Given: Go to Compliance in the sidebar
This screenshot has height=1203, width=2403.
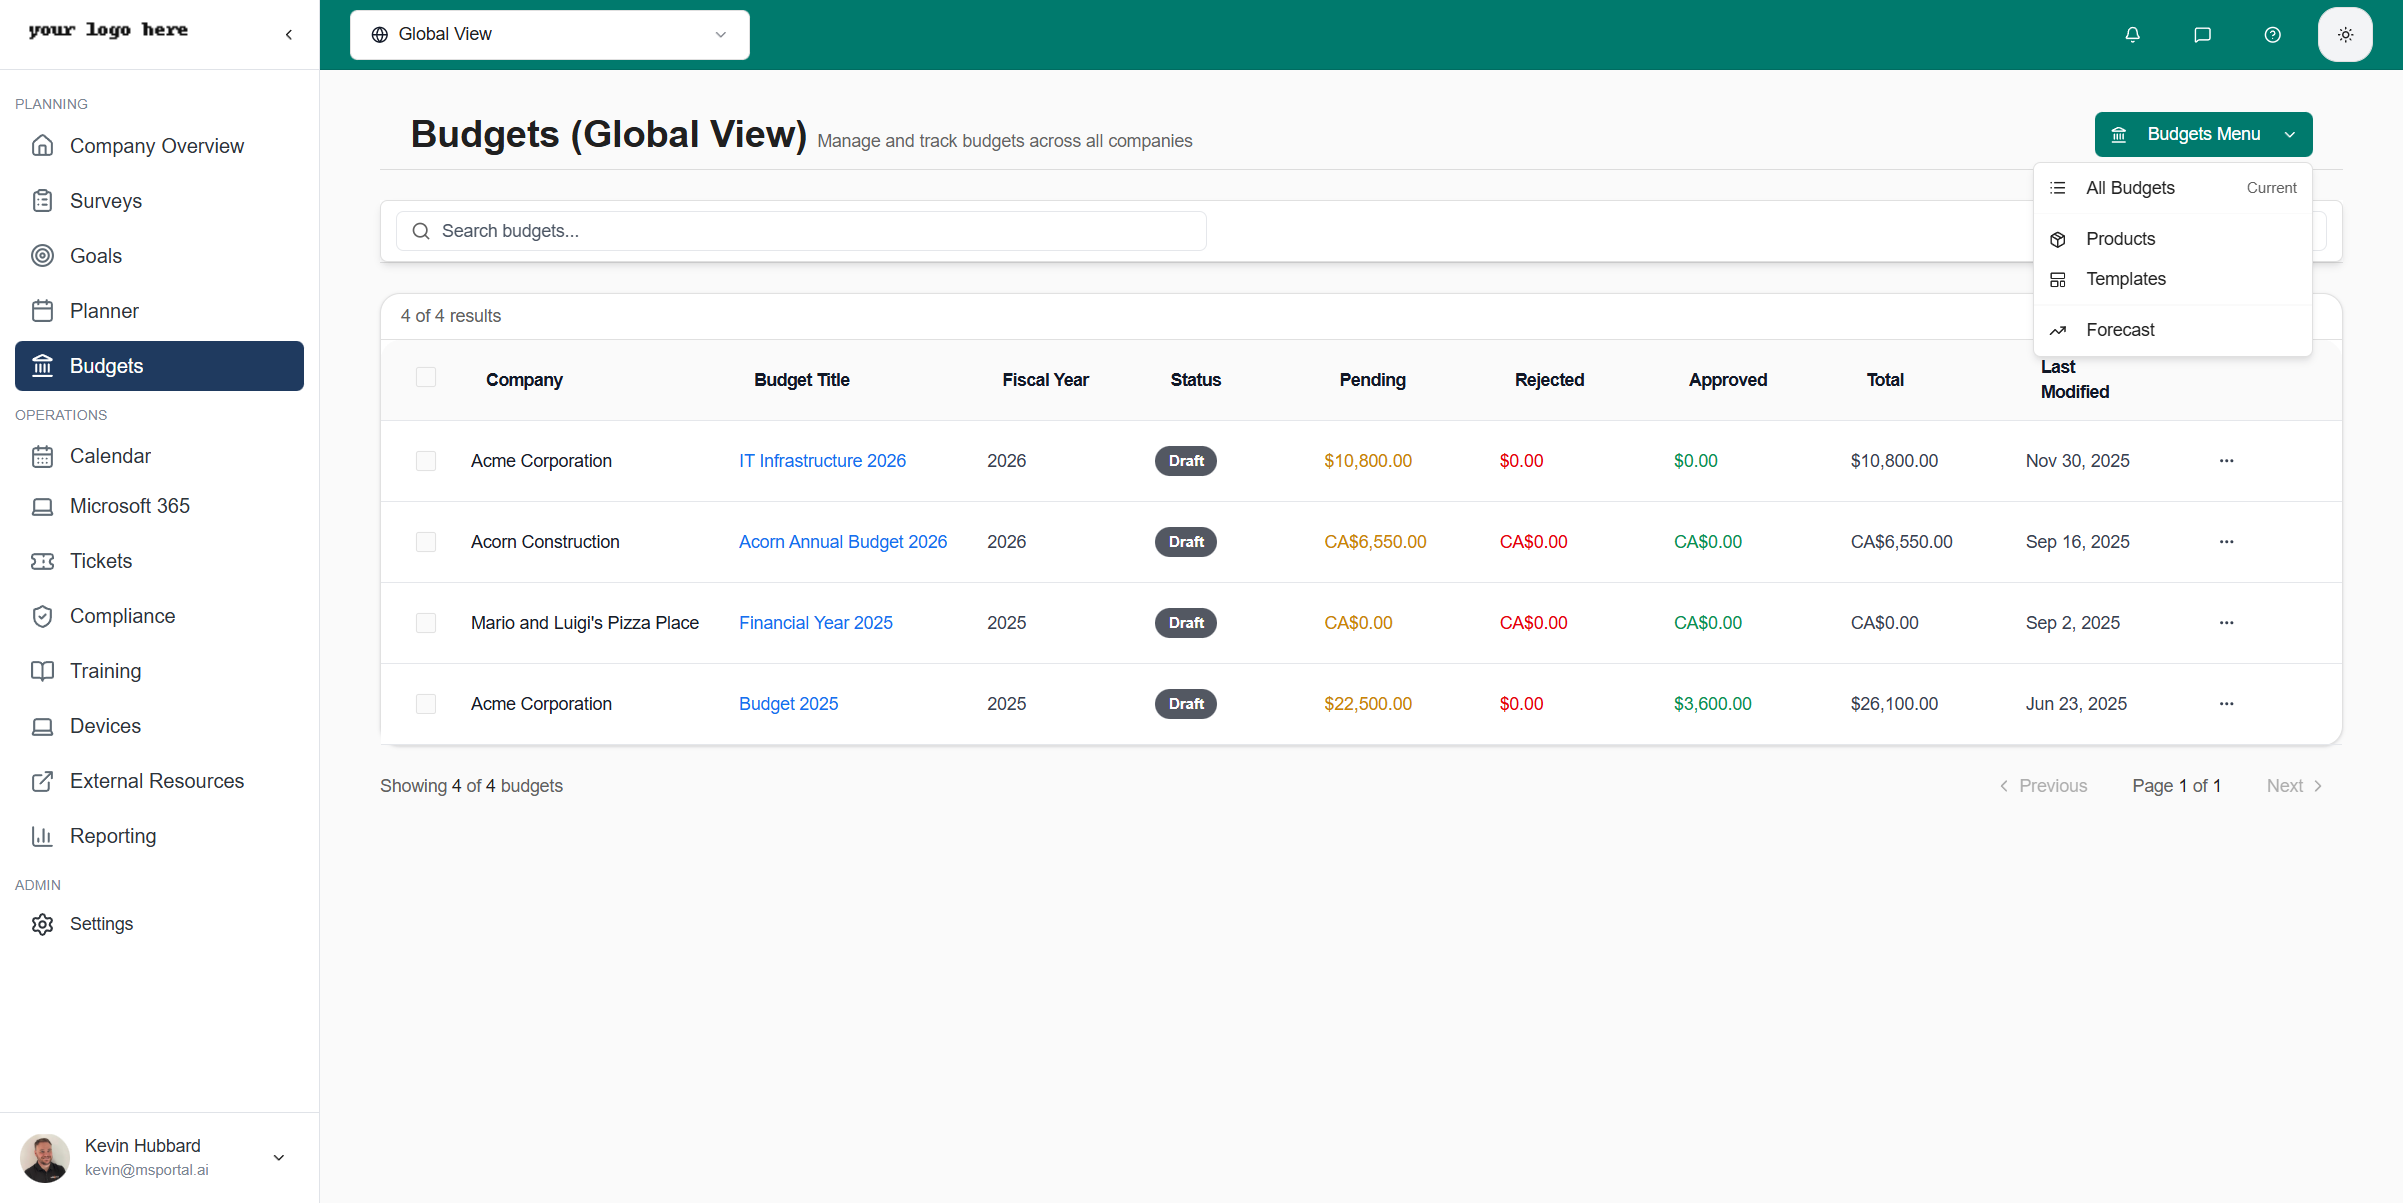Looking at the screenshot, I should pos(122,616).
